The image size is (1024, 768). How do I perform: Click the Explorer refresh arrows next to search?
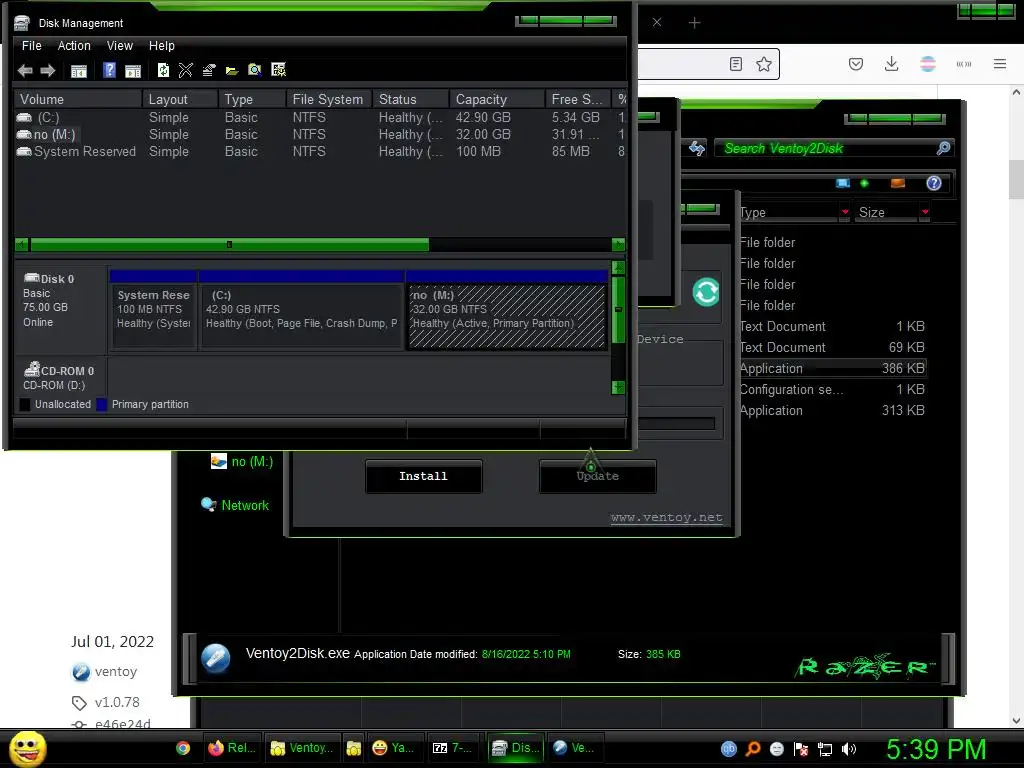coord(697,148)
